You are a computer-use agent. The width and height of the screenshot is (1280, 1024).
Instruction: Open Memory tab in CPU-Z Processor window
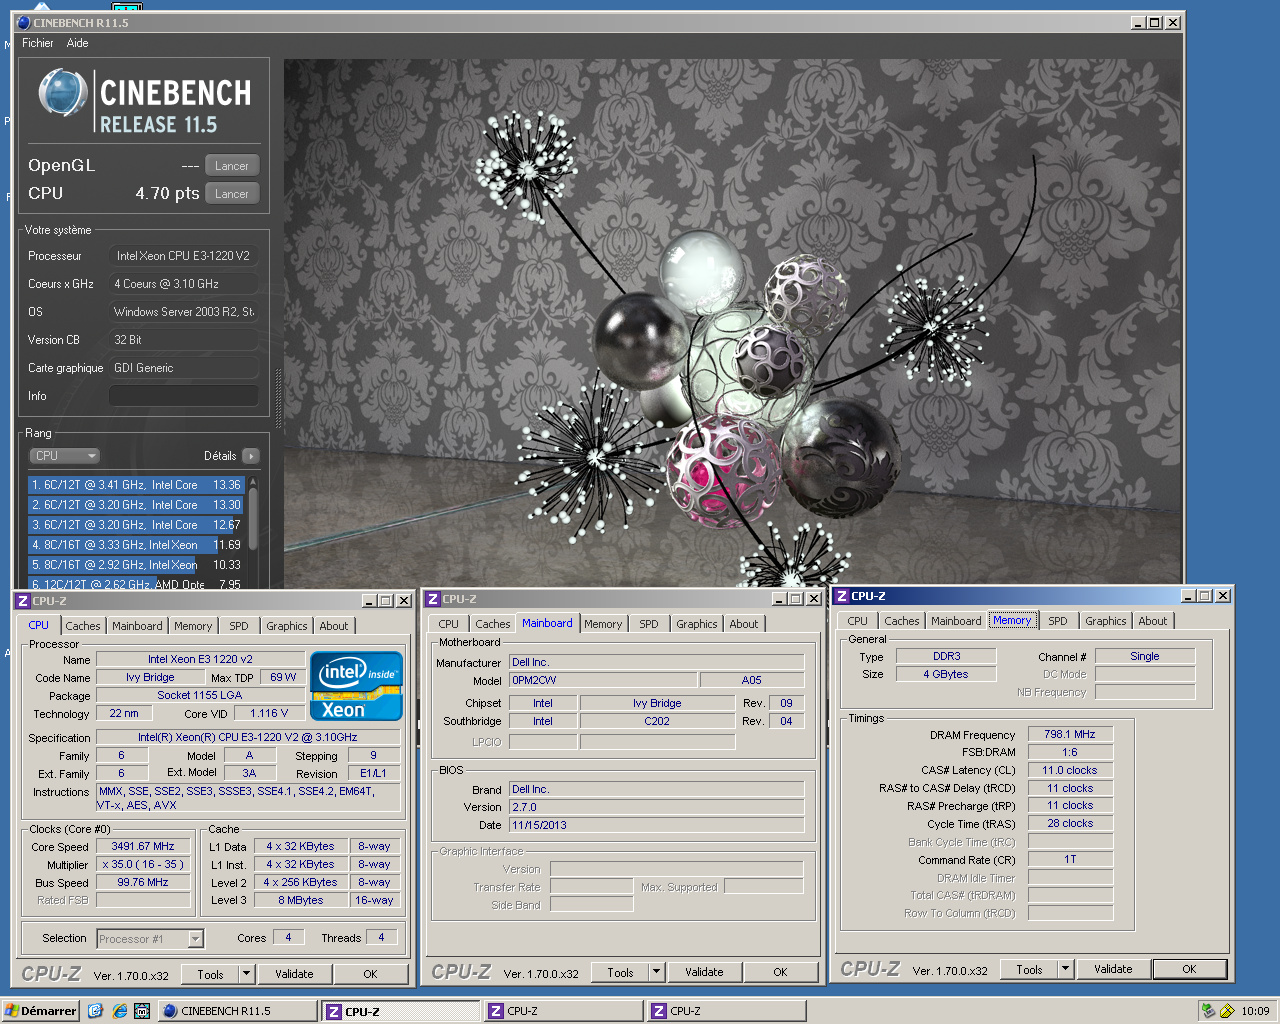click(x=193, y=626)
